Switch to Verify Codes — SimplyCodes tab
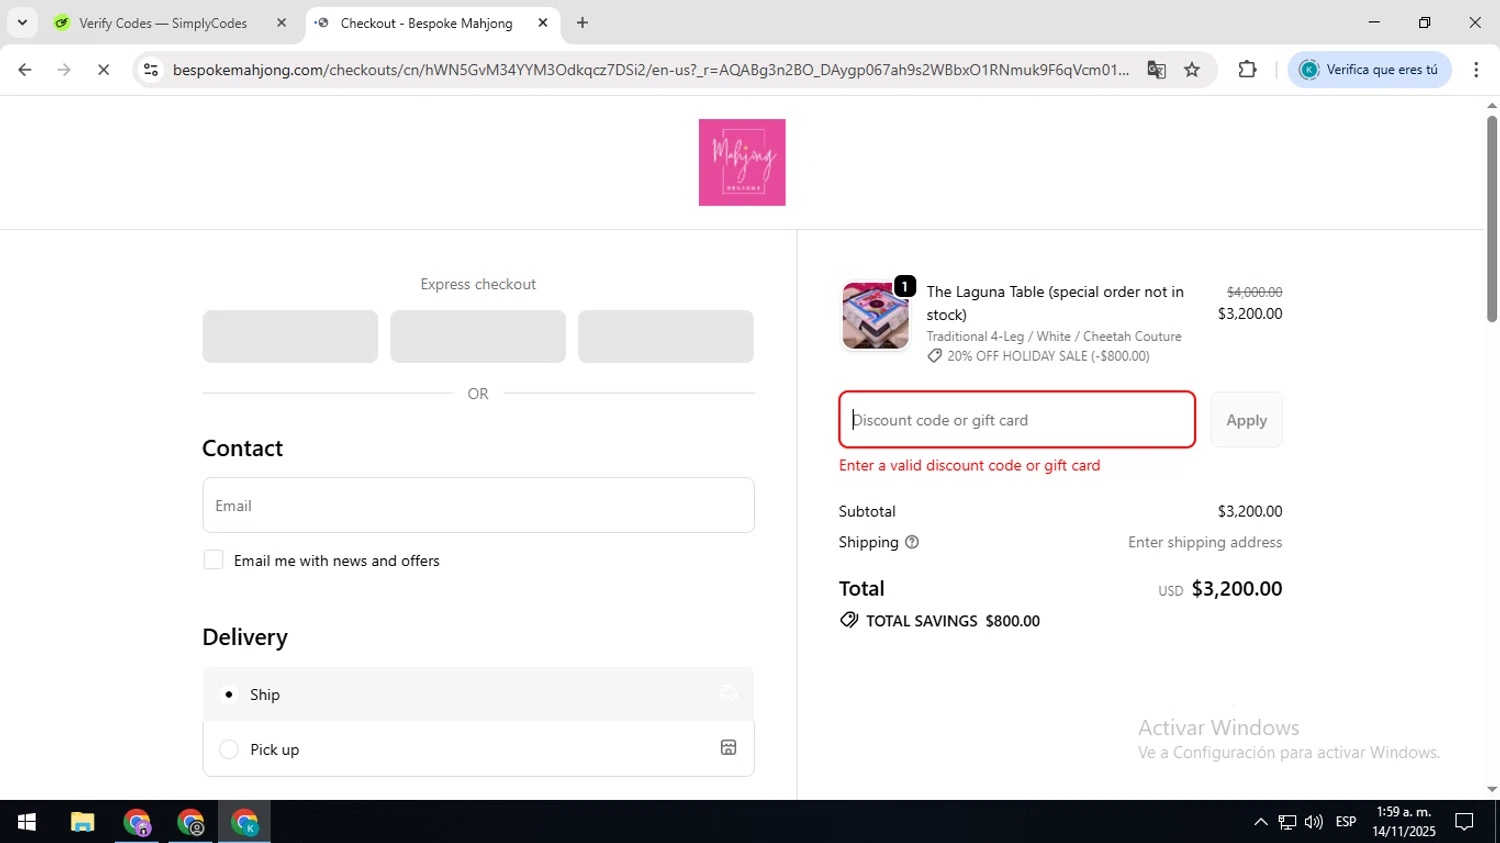 (163, 23)
